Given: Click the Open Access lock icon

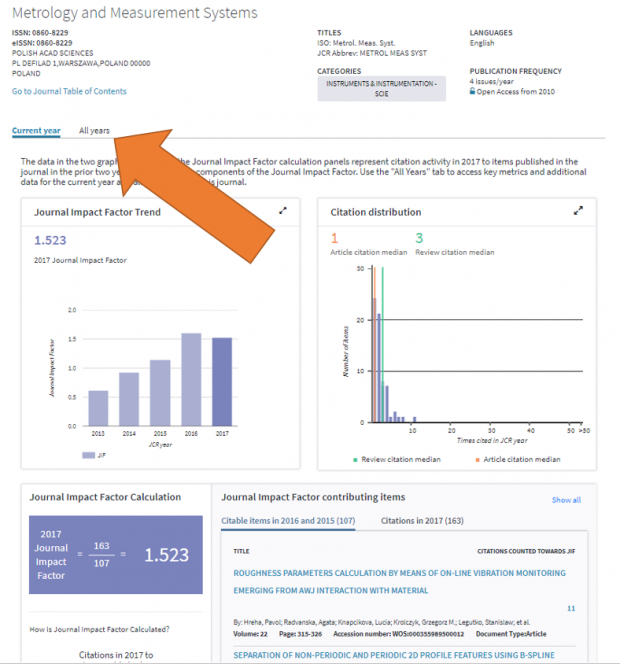Looking at the screenshot, I should (x=473, y=91).
